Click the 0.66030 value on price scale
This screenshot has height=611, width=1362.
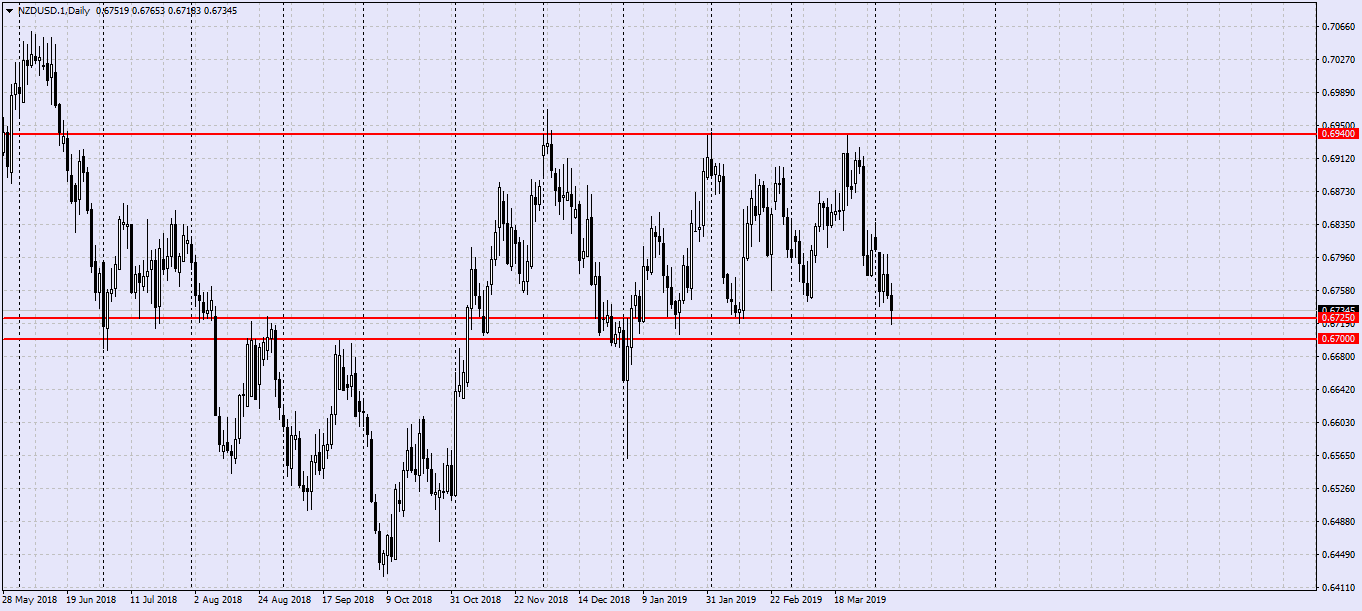coord(1338,423)
